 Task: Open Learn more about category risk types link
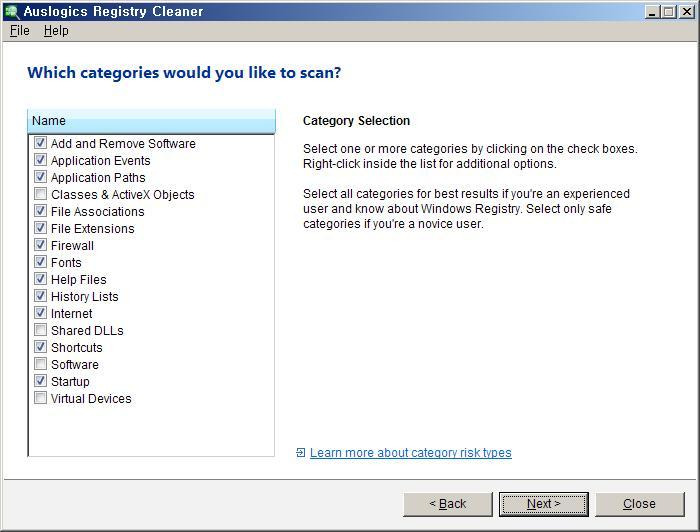[x=411, y=453]
